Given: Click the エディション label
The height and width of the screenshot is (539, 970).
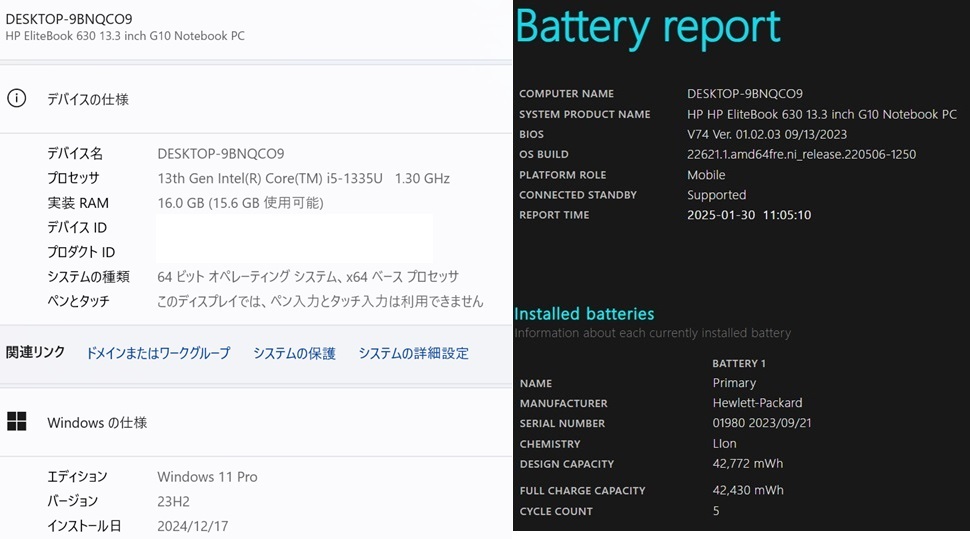Looking at the screenshot, I should point(77,476).
